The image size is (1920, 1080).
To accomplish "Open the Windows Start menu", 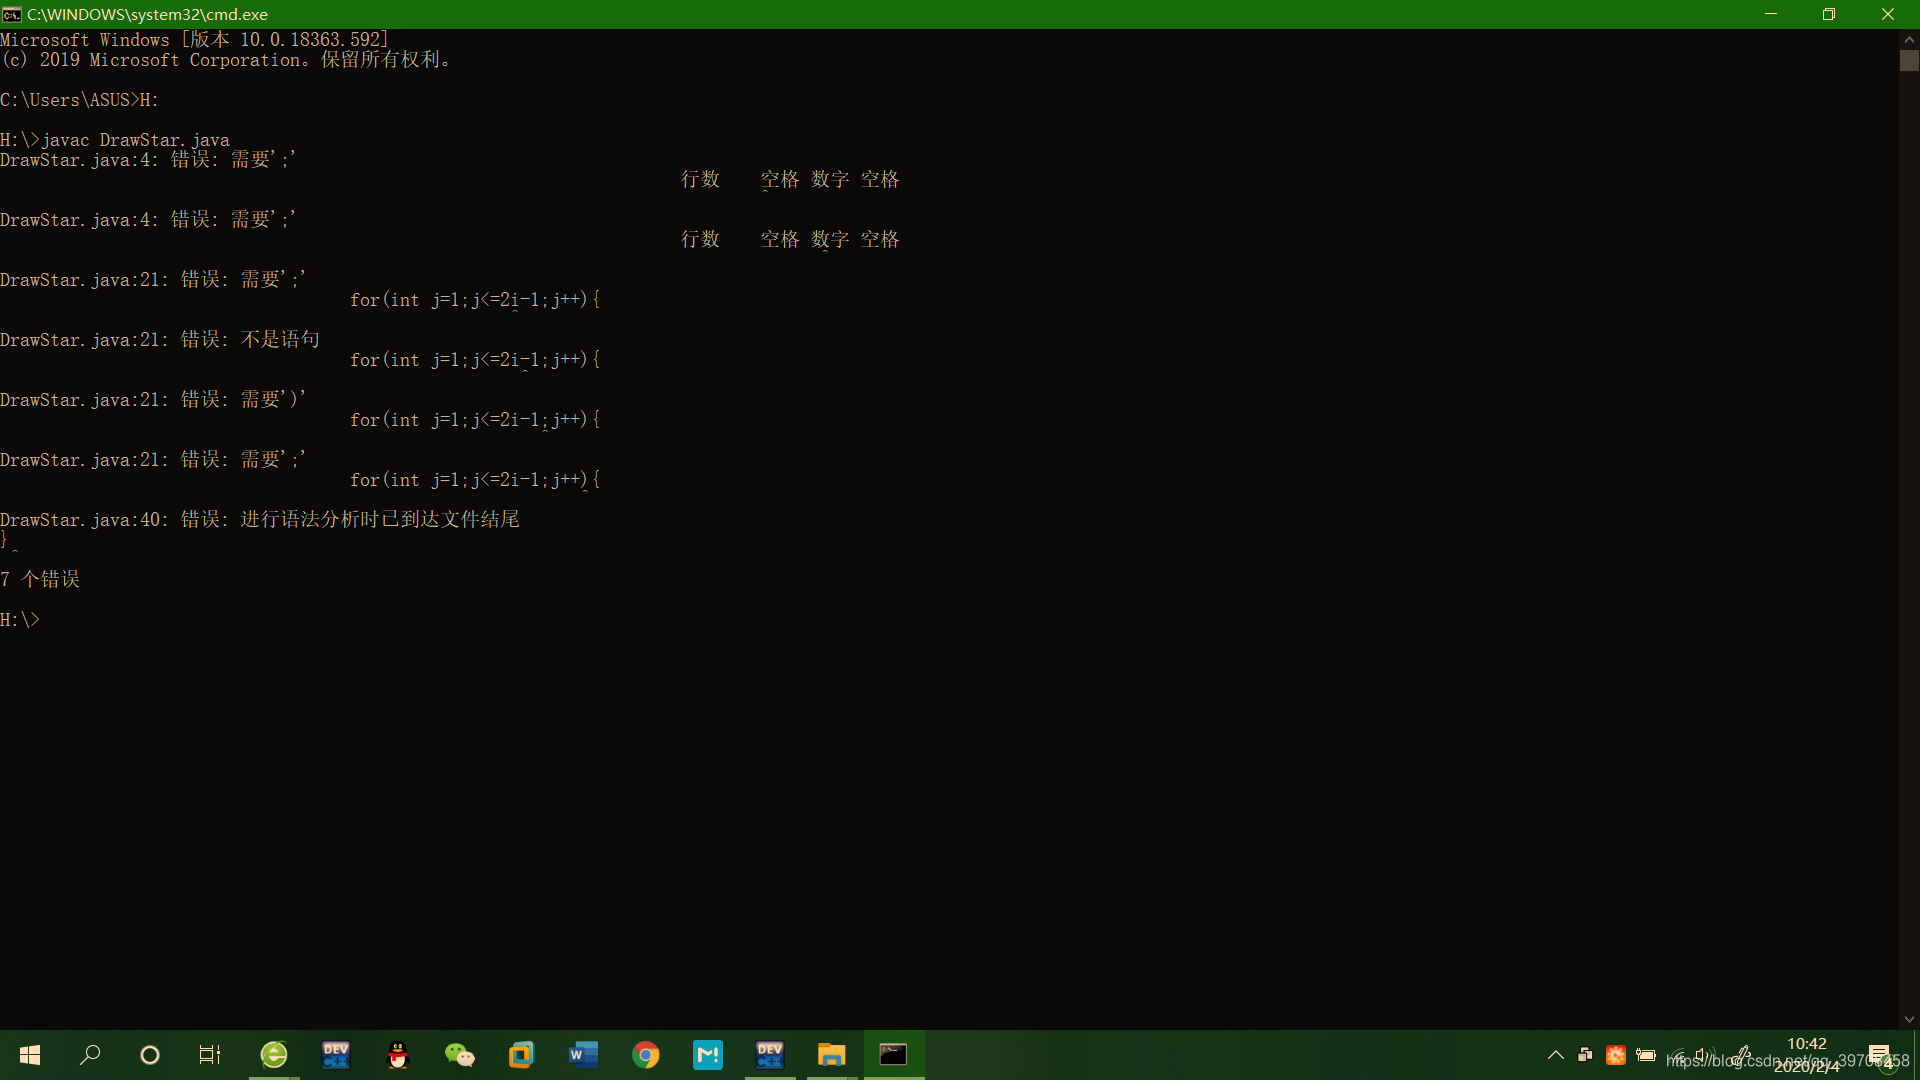I will (x=30, y=1055).
